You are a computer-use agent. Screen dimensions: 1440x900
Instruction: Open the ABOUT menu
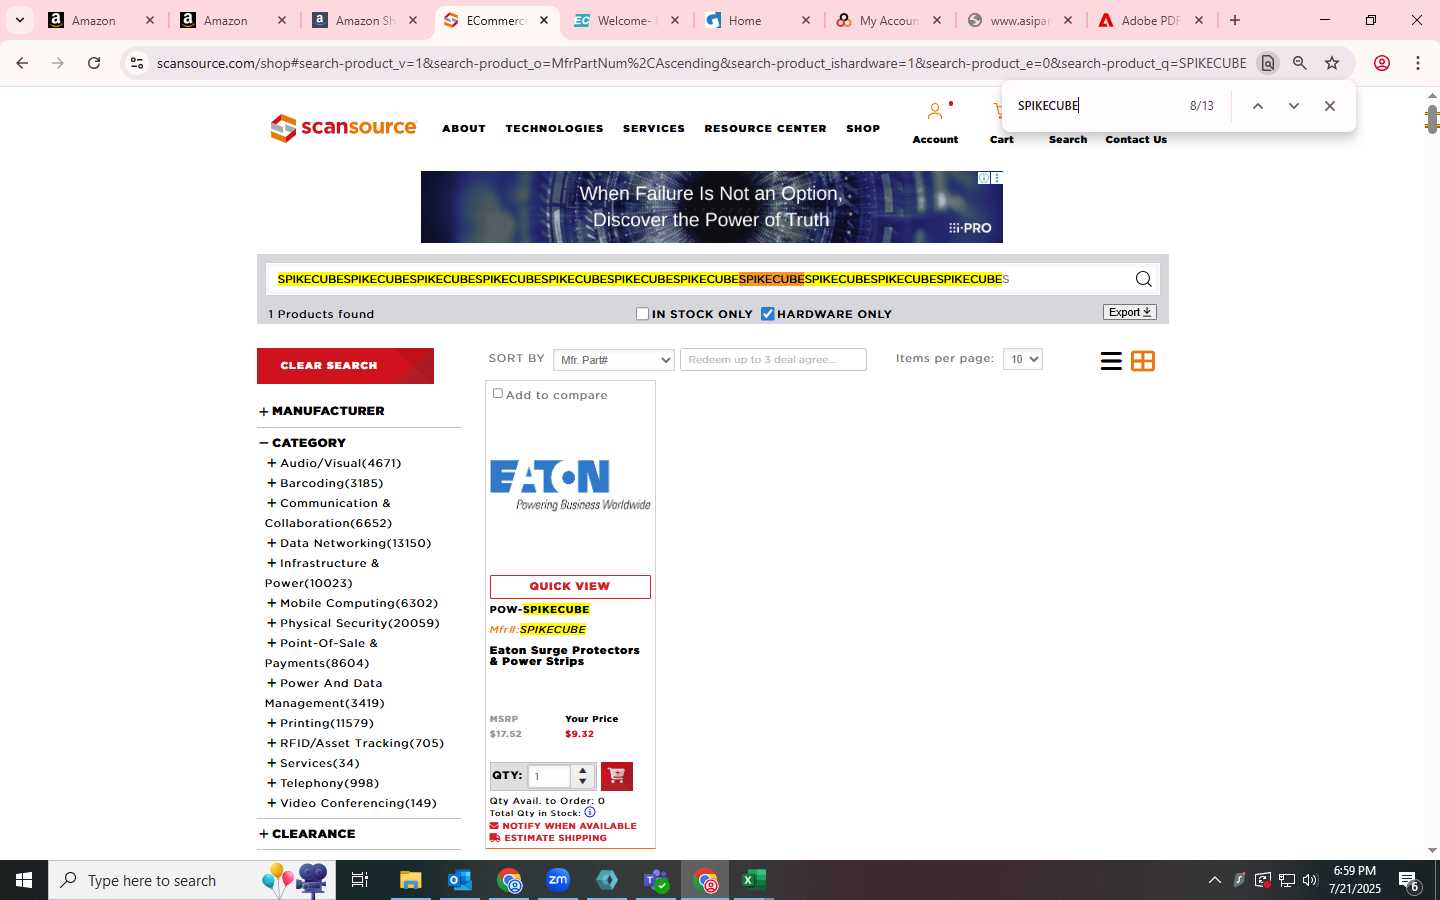[x=464, y=129]
